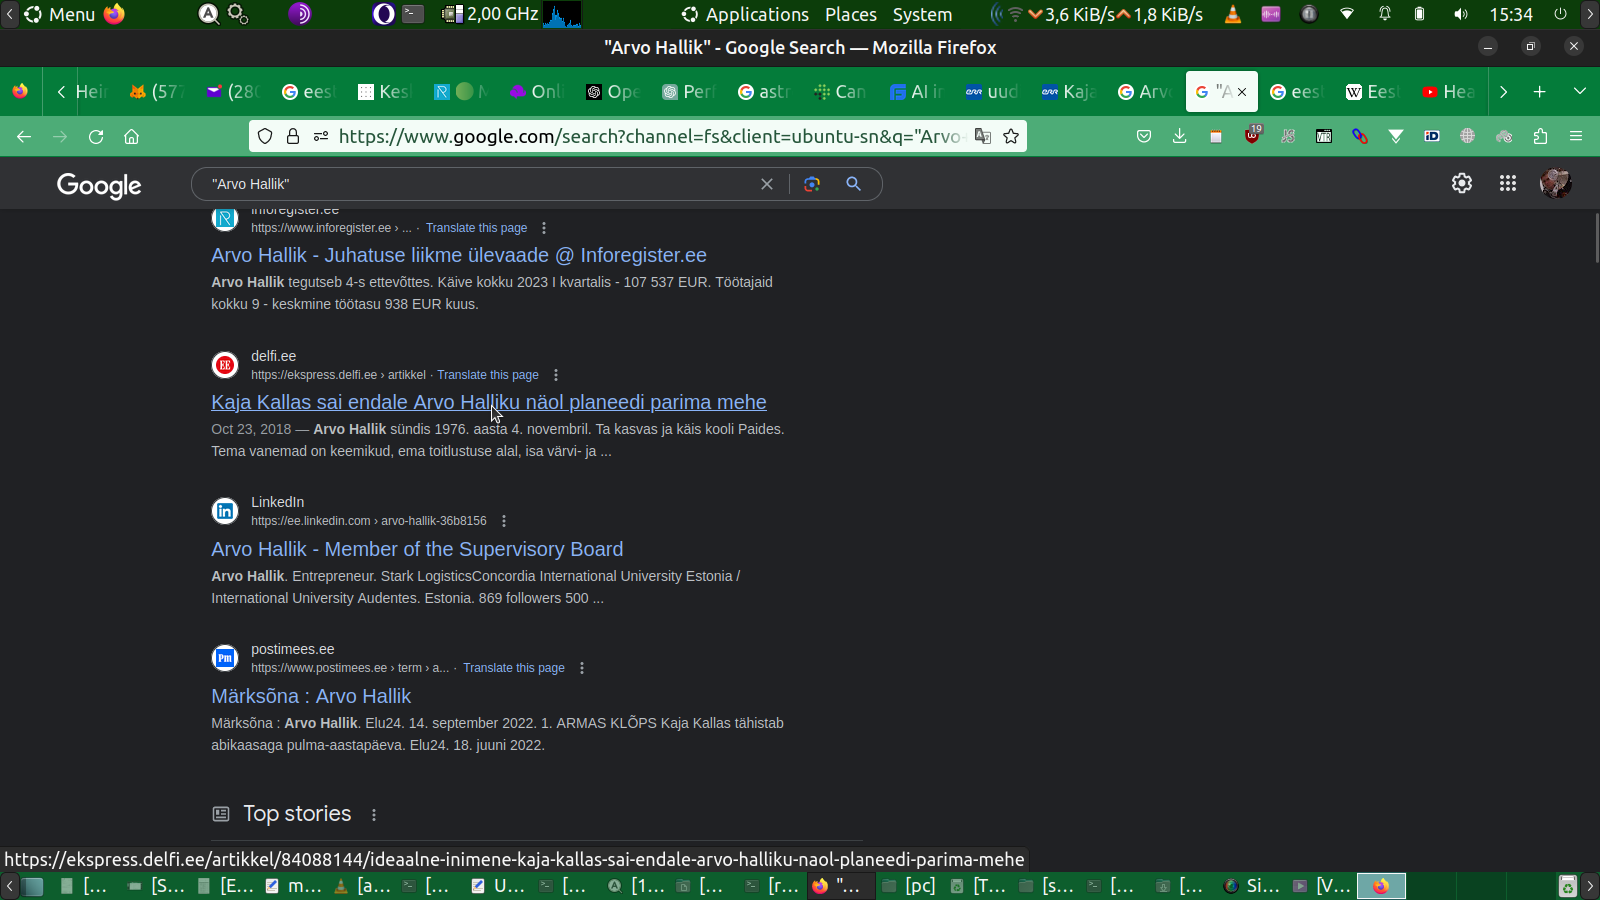This screenshot has width=1600, height=900.
Task: Open the Menu button in the top panel
Action: 60,14
